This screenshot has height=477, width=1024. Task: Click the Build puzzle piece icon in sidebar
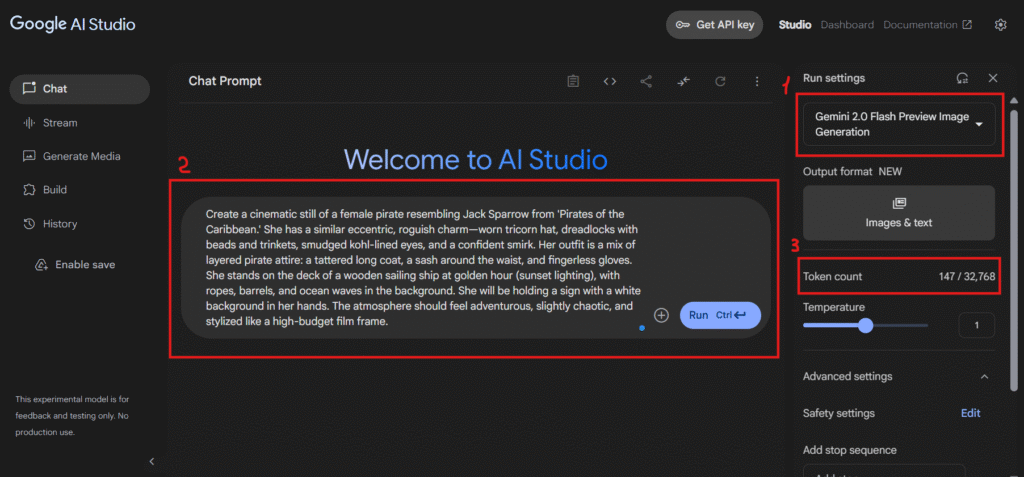pos(29,190)
